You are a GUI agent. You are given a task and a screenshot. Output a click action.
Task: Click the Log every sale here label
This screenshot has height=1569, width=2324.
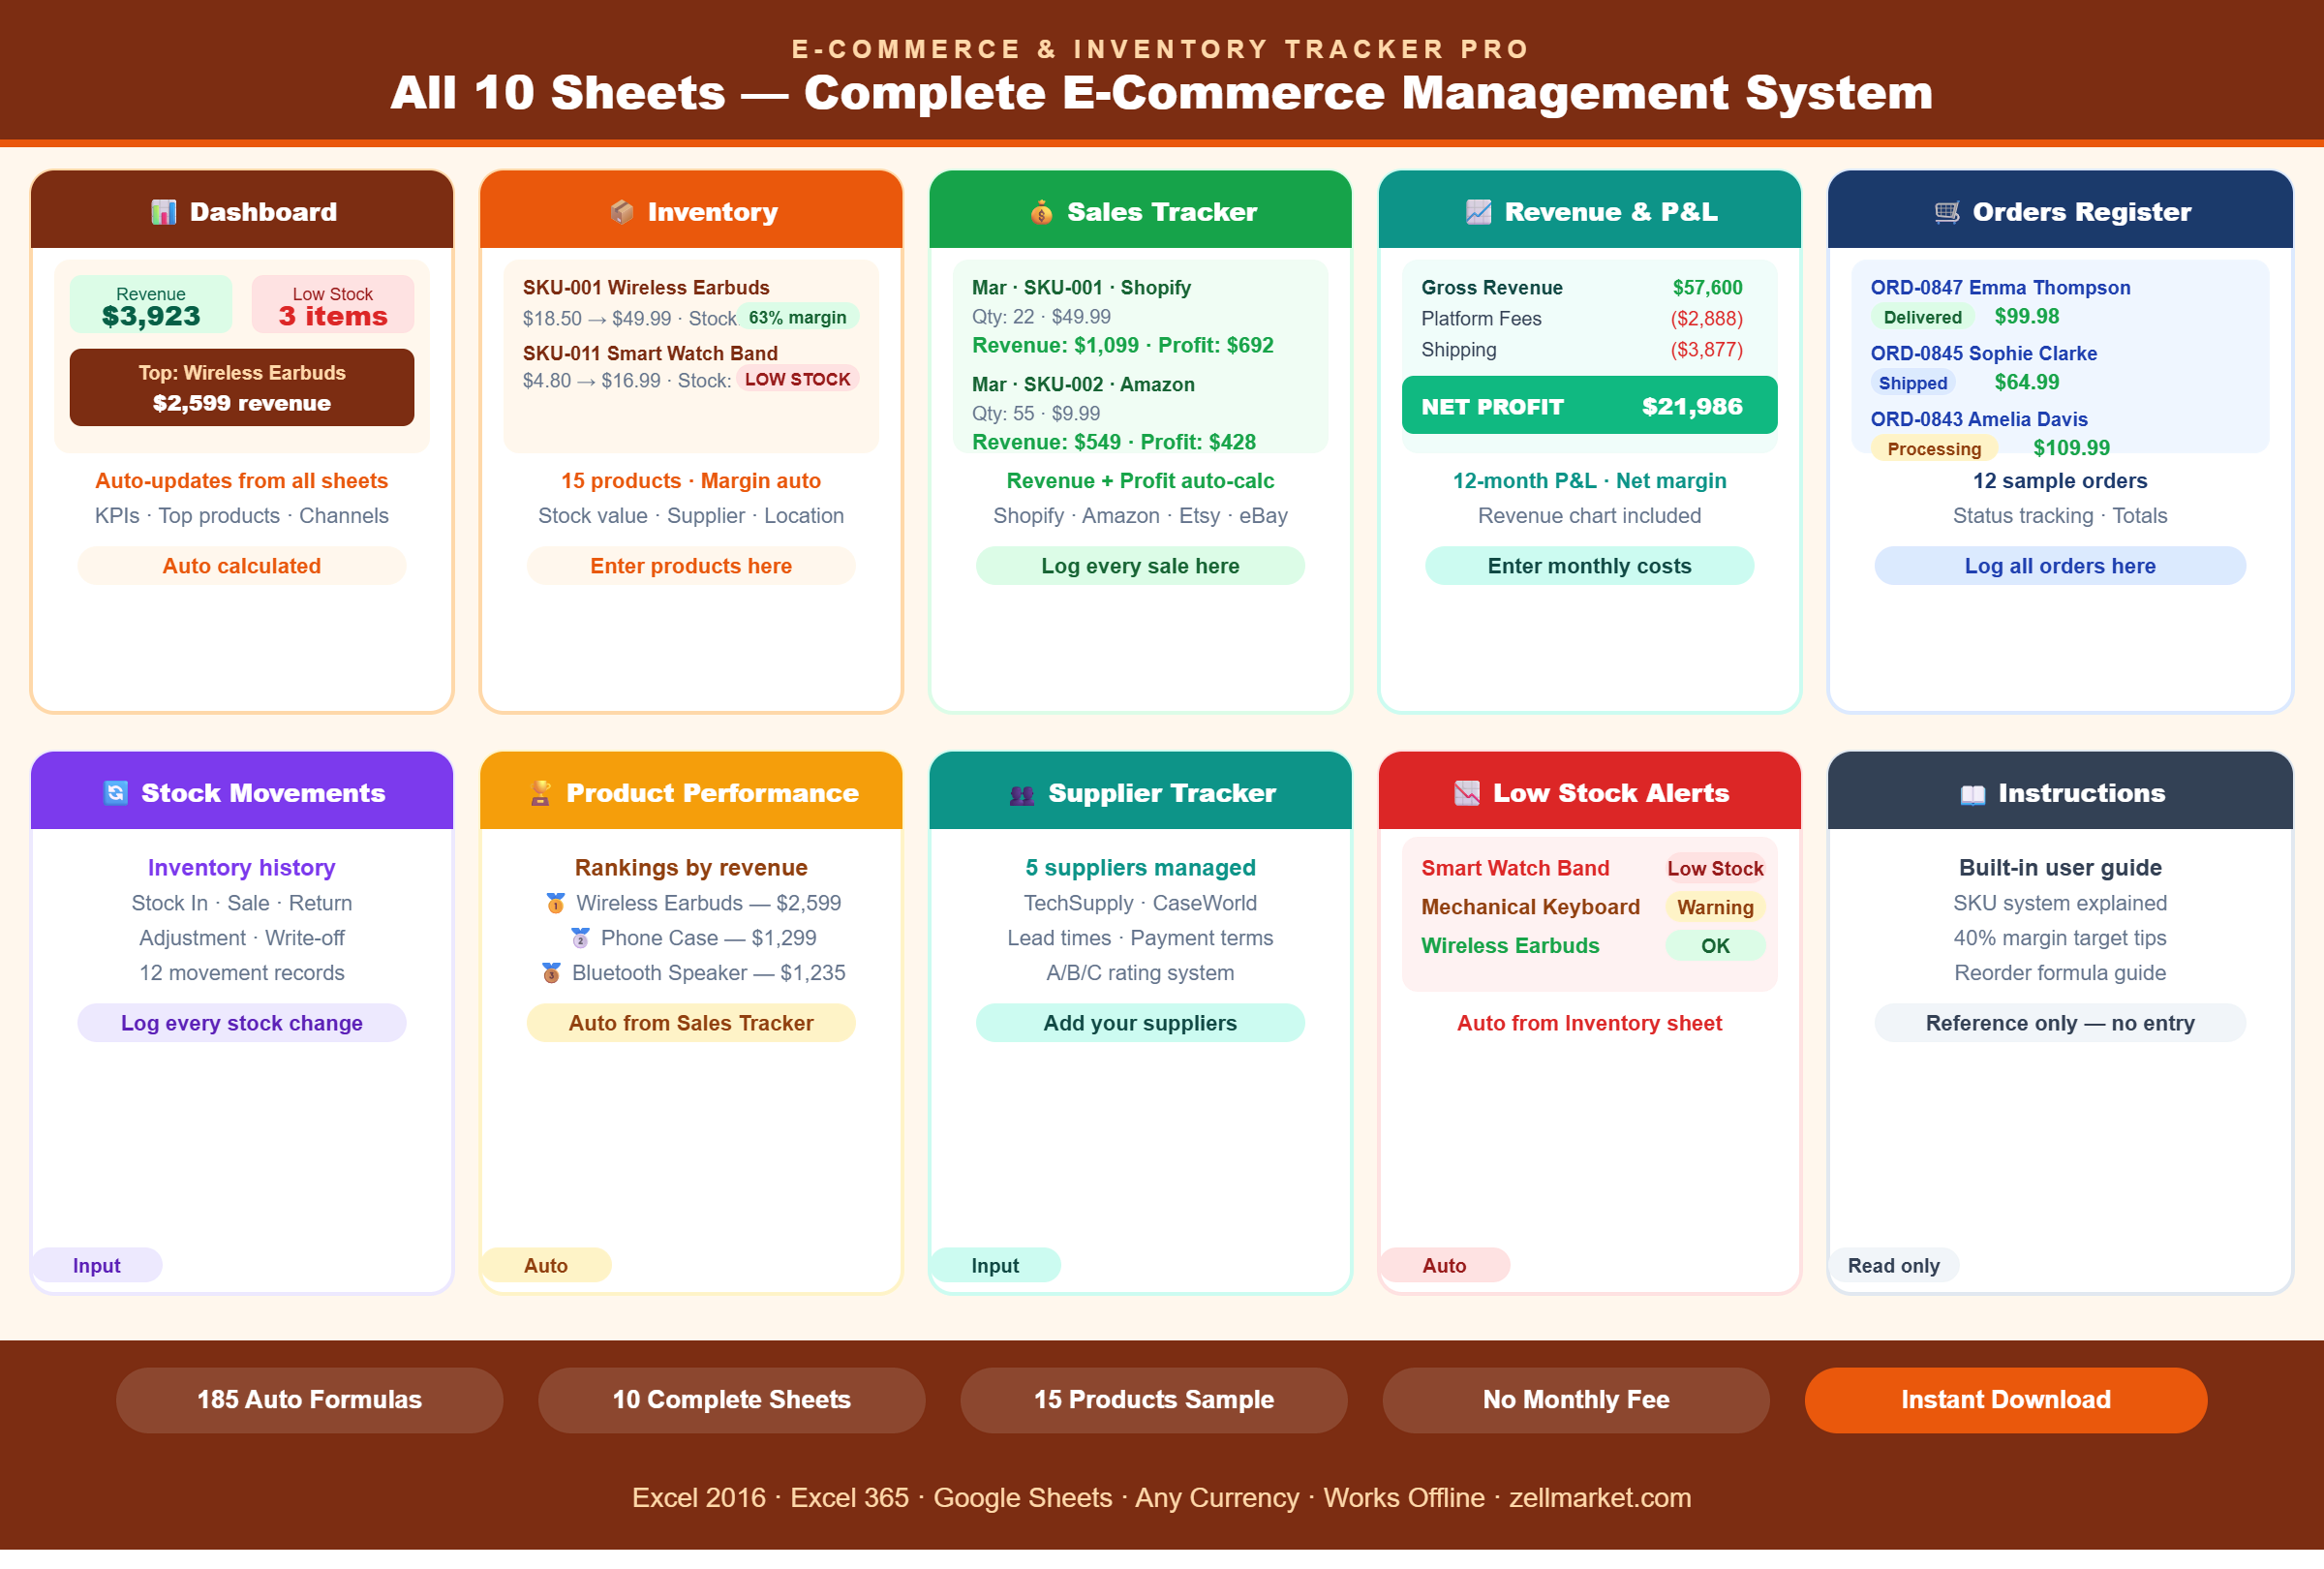pyautogui.click(x=1139, y=566)
